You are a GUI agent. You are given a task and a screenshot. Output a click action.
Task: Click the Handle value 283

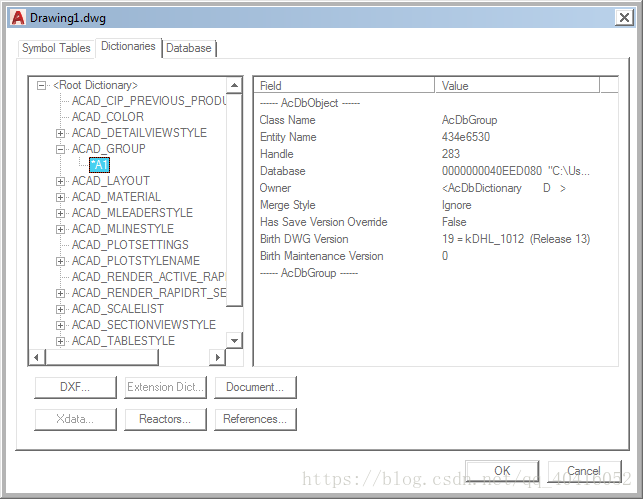[451, 154]
